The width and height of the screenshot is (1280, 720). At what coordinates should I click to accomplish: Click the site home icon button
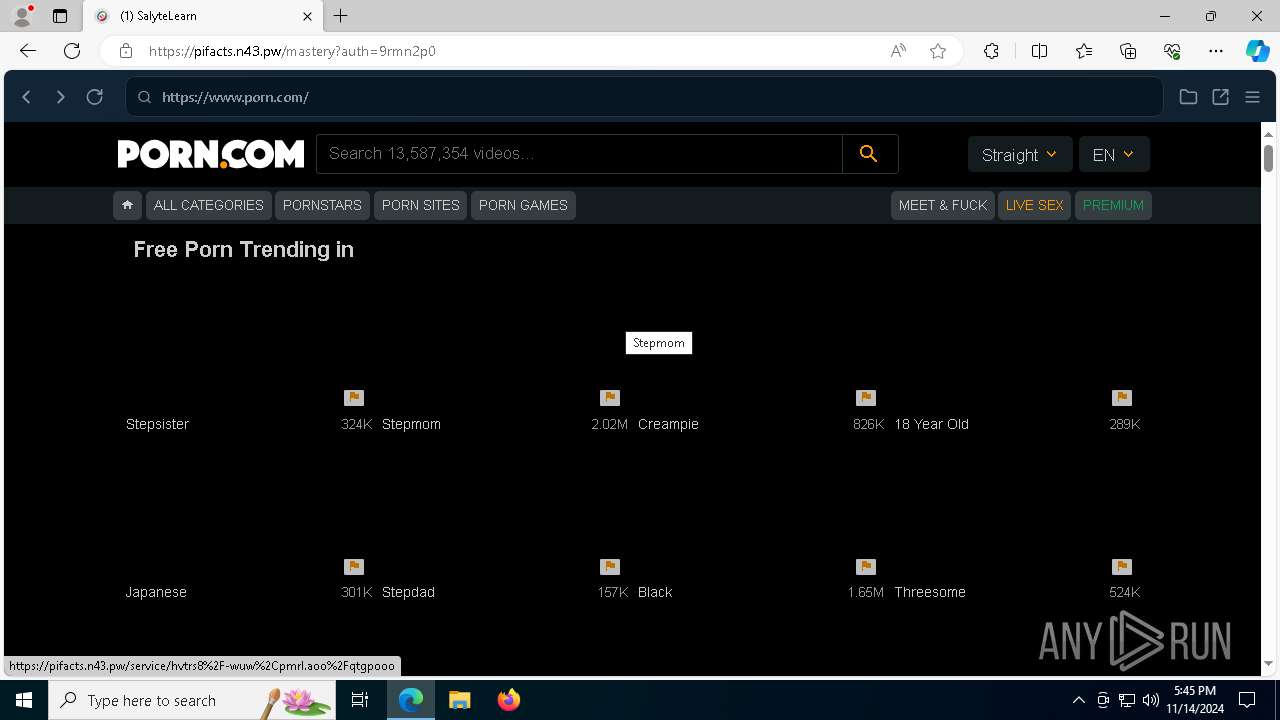click(127, 205)
